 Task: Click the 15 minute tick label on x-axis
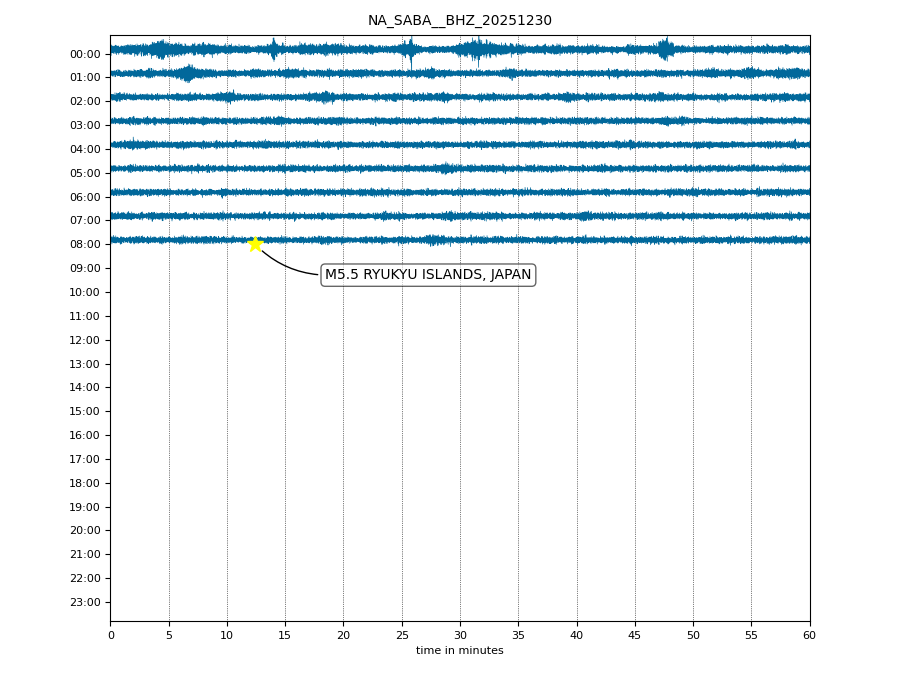(285, 635)
